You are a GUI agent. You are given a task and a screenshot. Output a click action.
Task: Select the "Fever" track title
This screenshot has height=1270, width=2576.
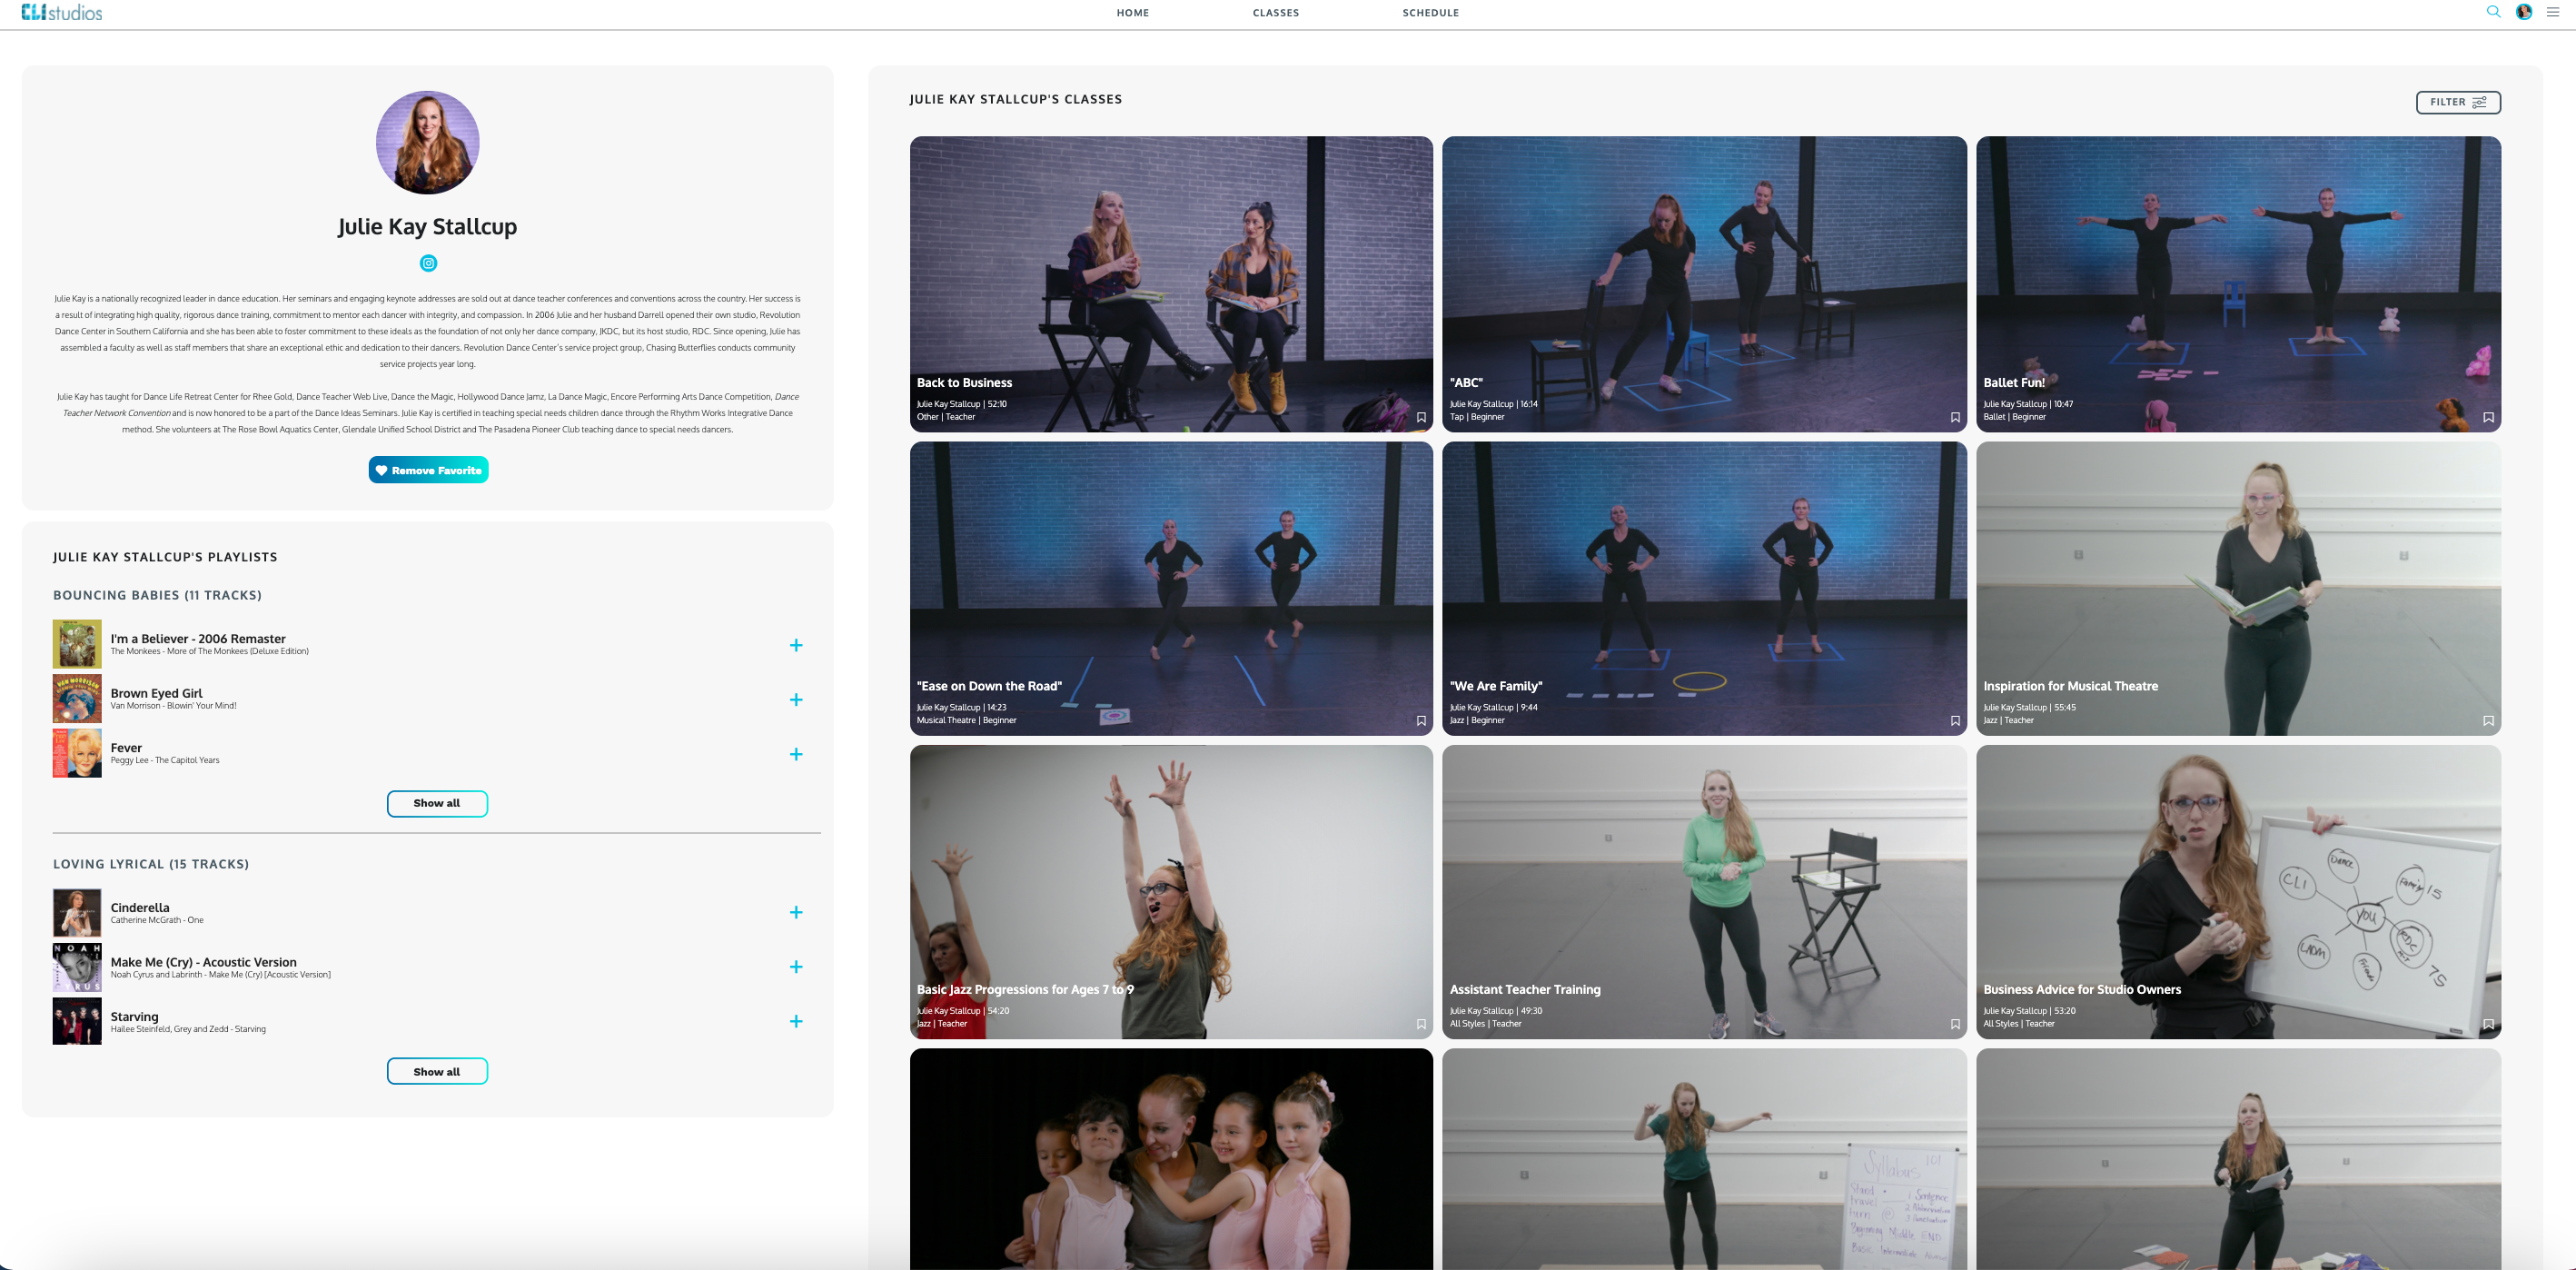point(126,748)
